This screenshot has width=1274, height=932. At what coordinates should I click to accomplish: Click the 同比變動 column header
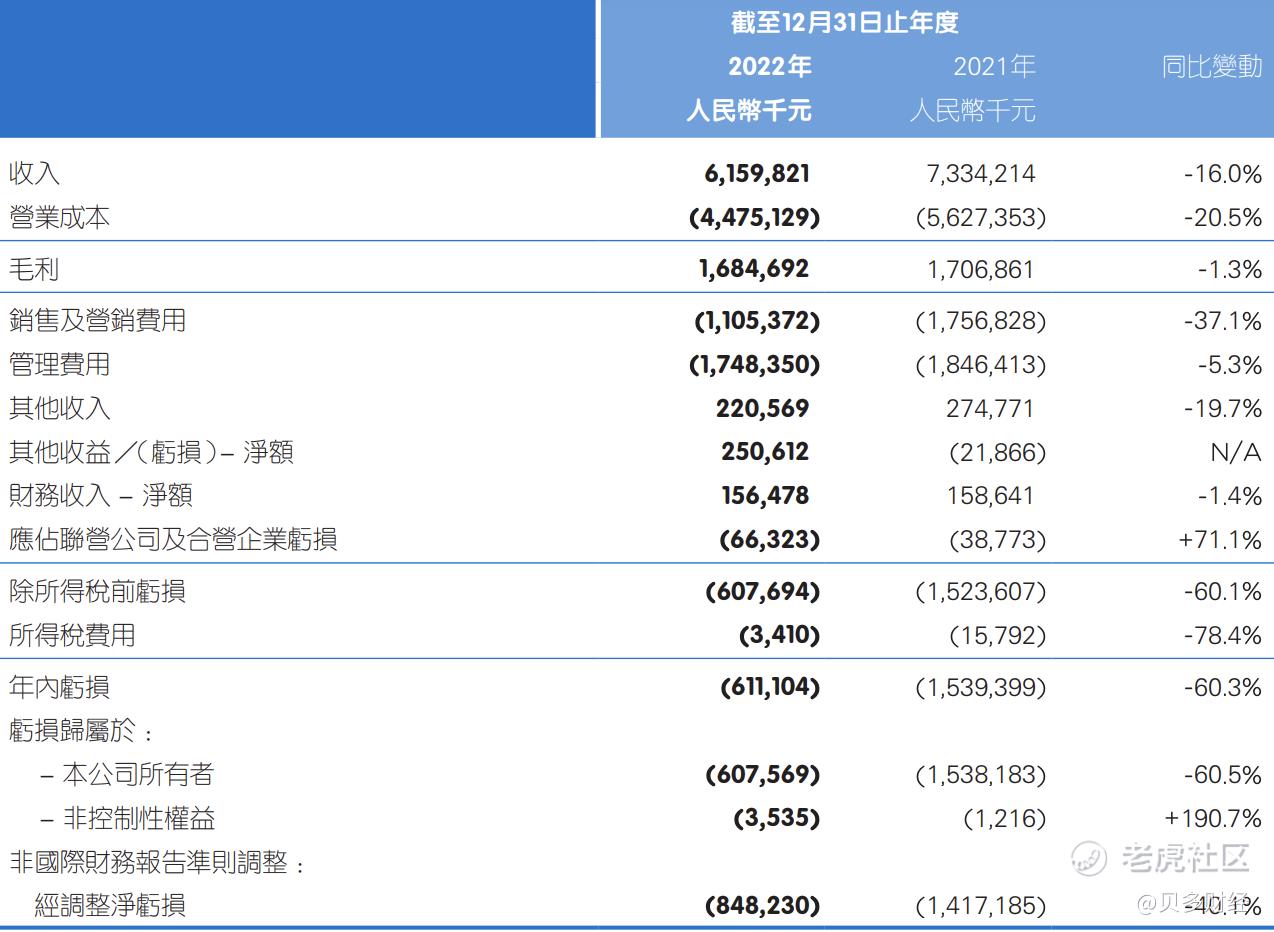tap(1212, 67)
